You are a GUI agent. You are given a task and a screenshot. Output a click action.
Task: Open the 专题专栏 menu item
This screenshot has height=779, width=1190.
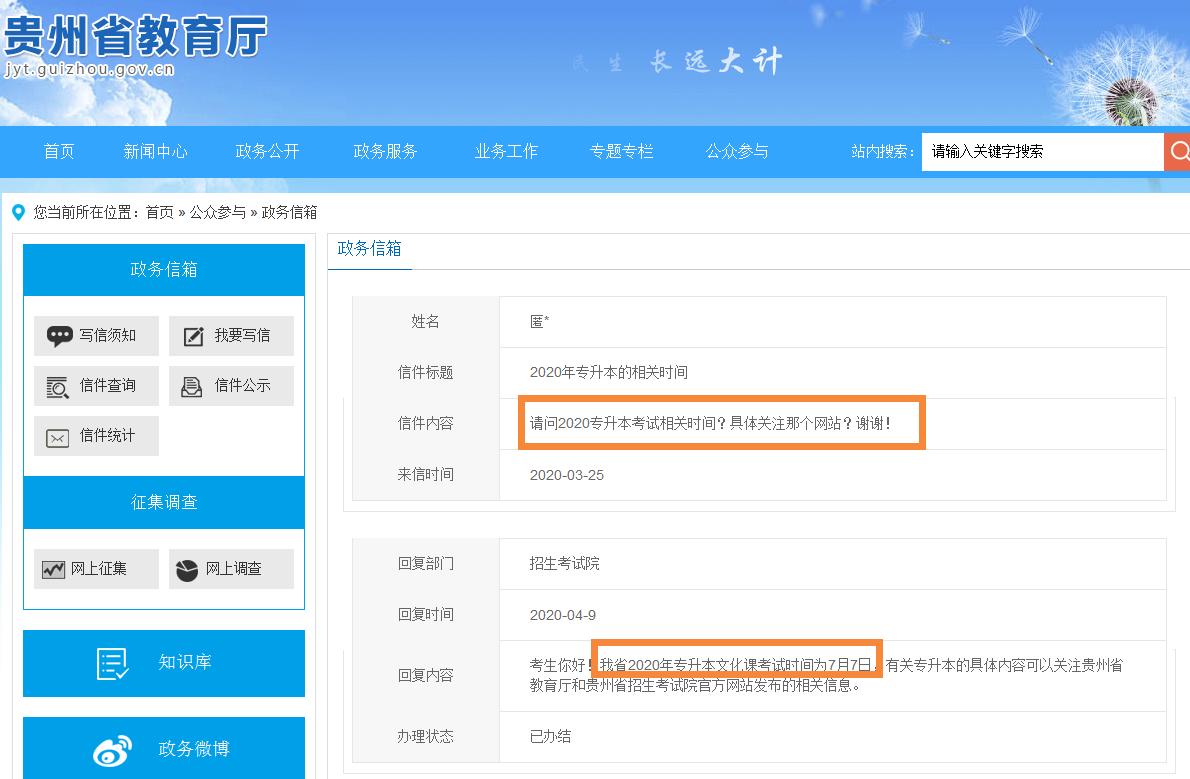(x=621, y=152)
